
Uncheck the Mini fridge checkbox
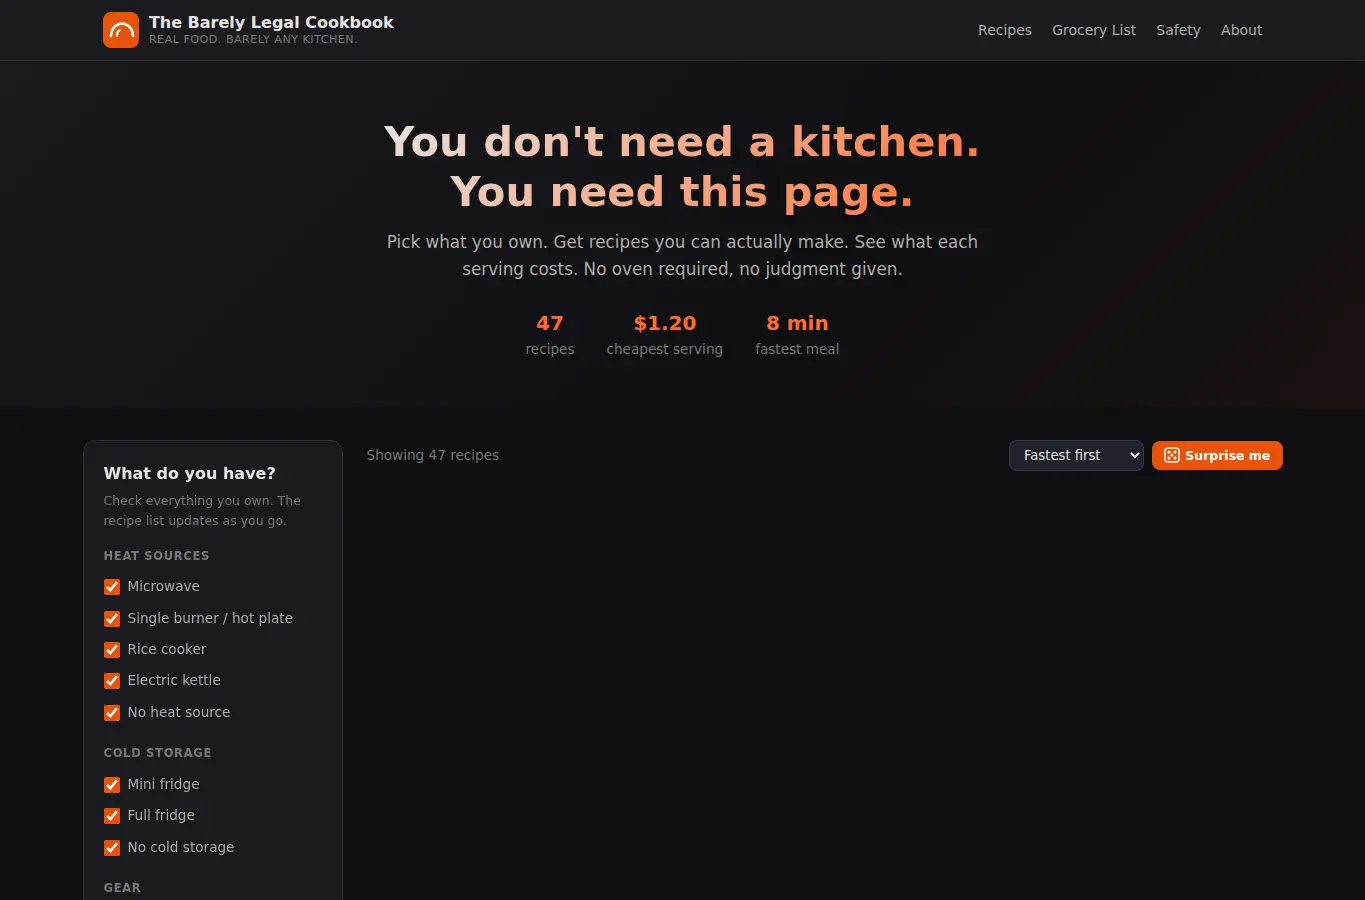tap(112, 785)
